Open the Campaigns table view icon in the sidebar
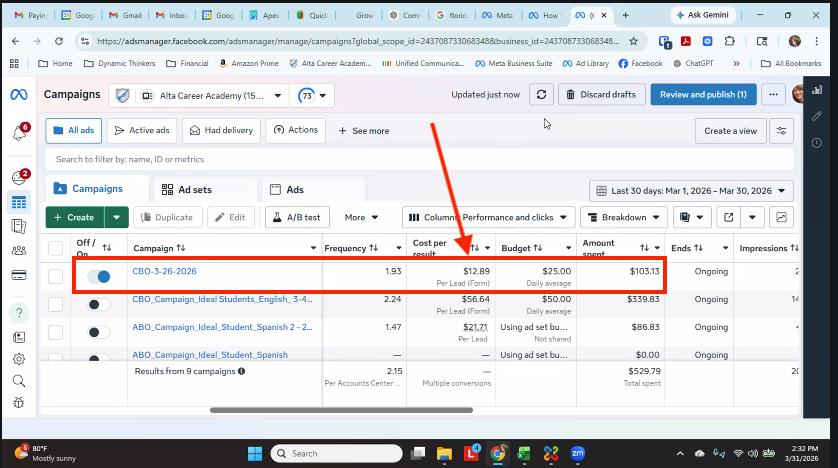This screenshot has width=838, height=468. coord(19,202)
